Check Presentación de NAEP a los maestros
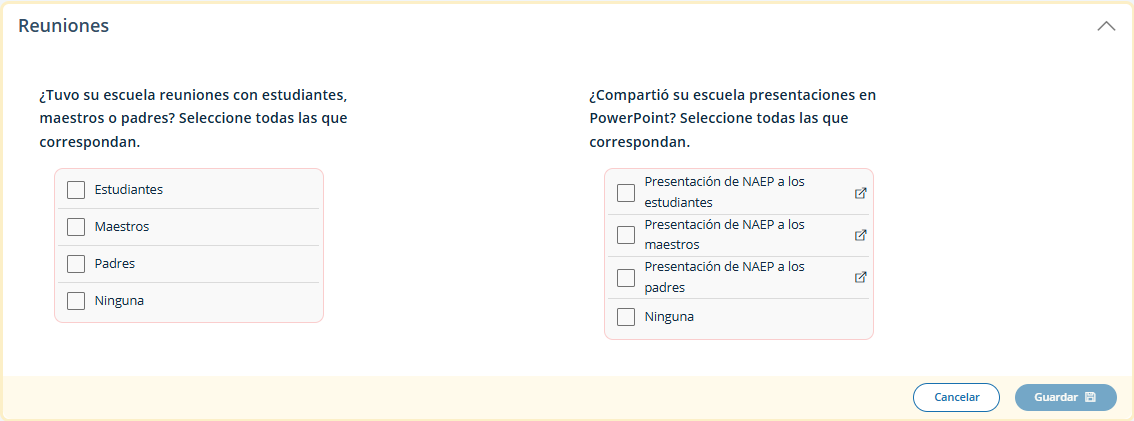Screen dimensions: 1134x421 626,235
